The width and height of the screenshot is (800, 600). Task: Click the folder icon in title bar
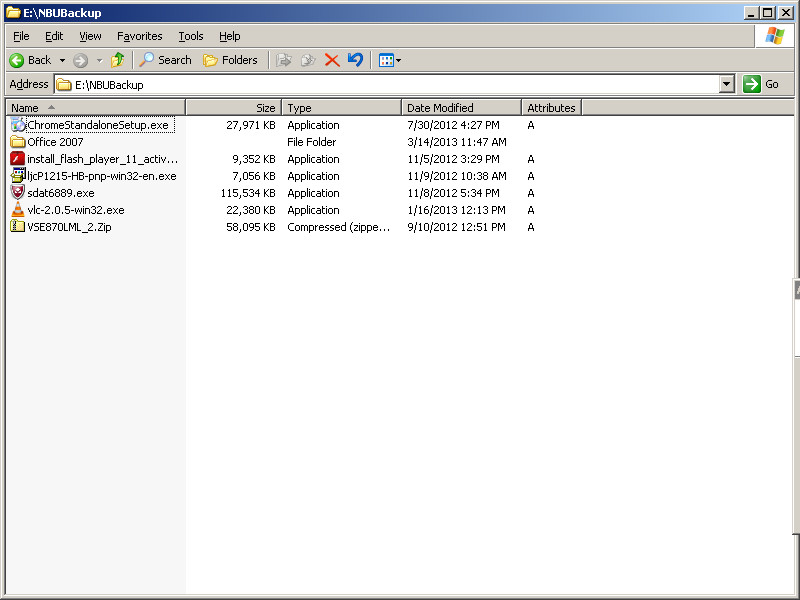click(x=13, y=12)
